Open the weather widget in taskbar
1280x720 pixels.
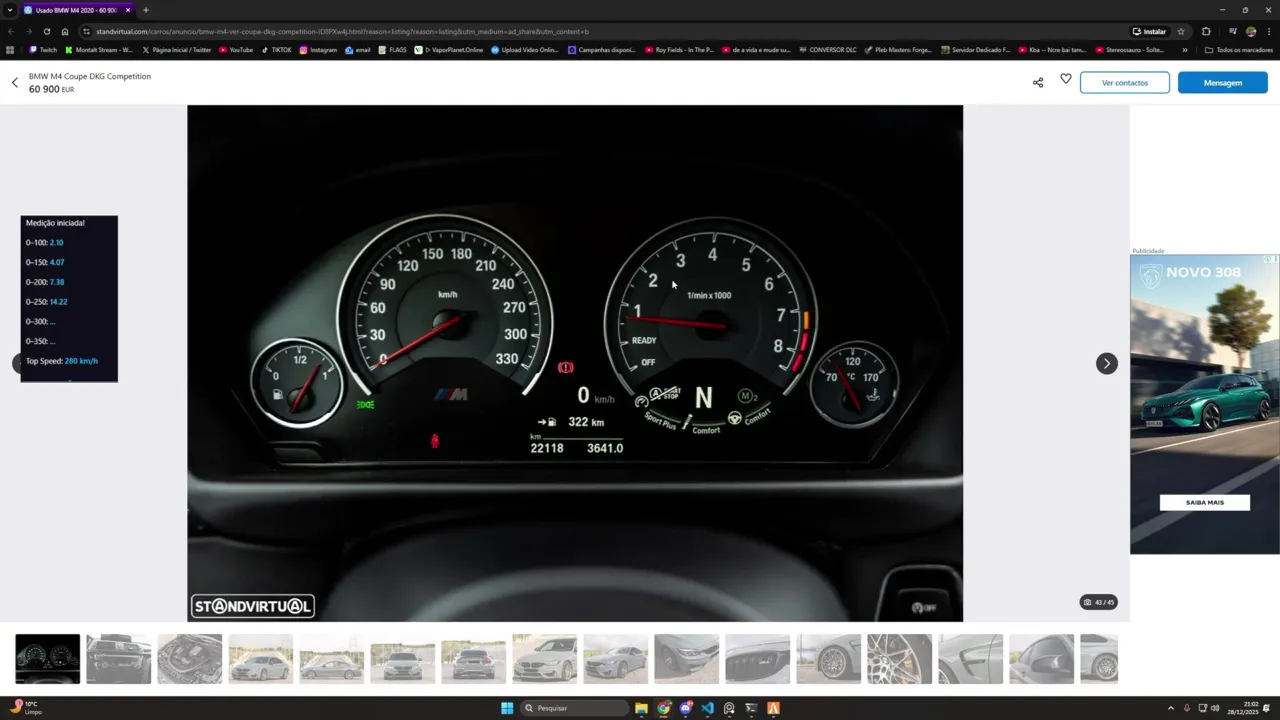pos(28,708)
